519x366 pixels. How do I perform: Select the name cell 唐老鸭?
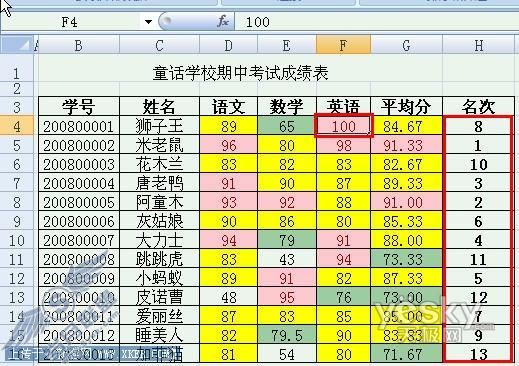(x=159, y=183)
